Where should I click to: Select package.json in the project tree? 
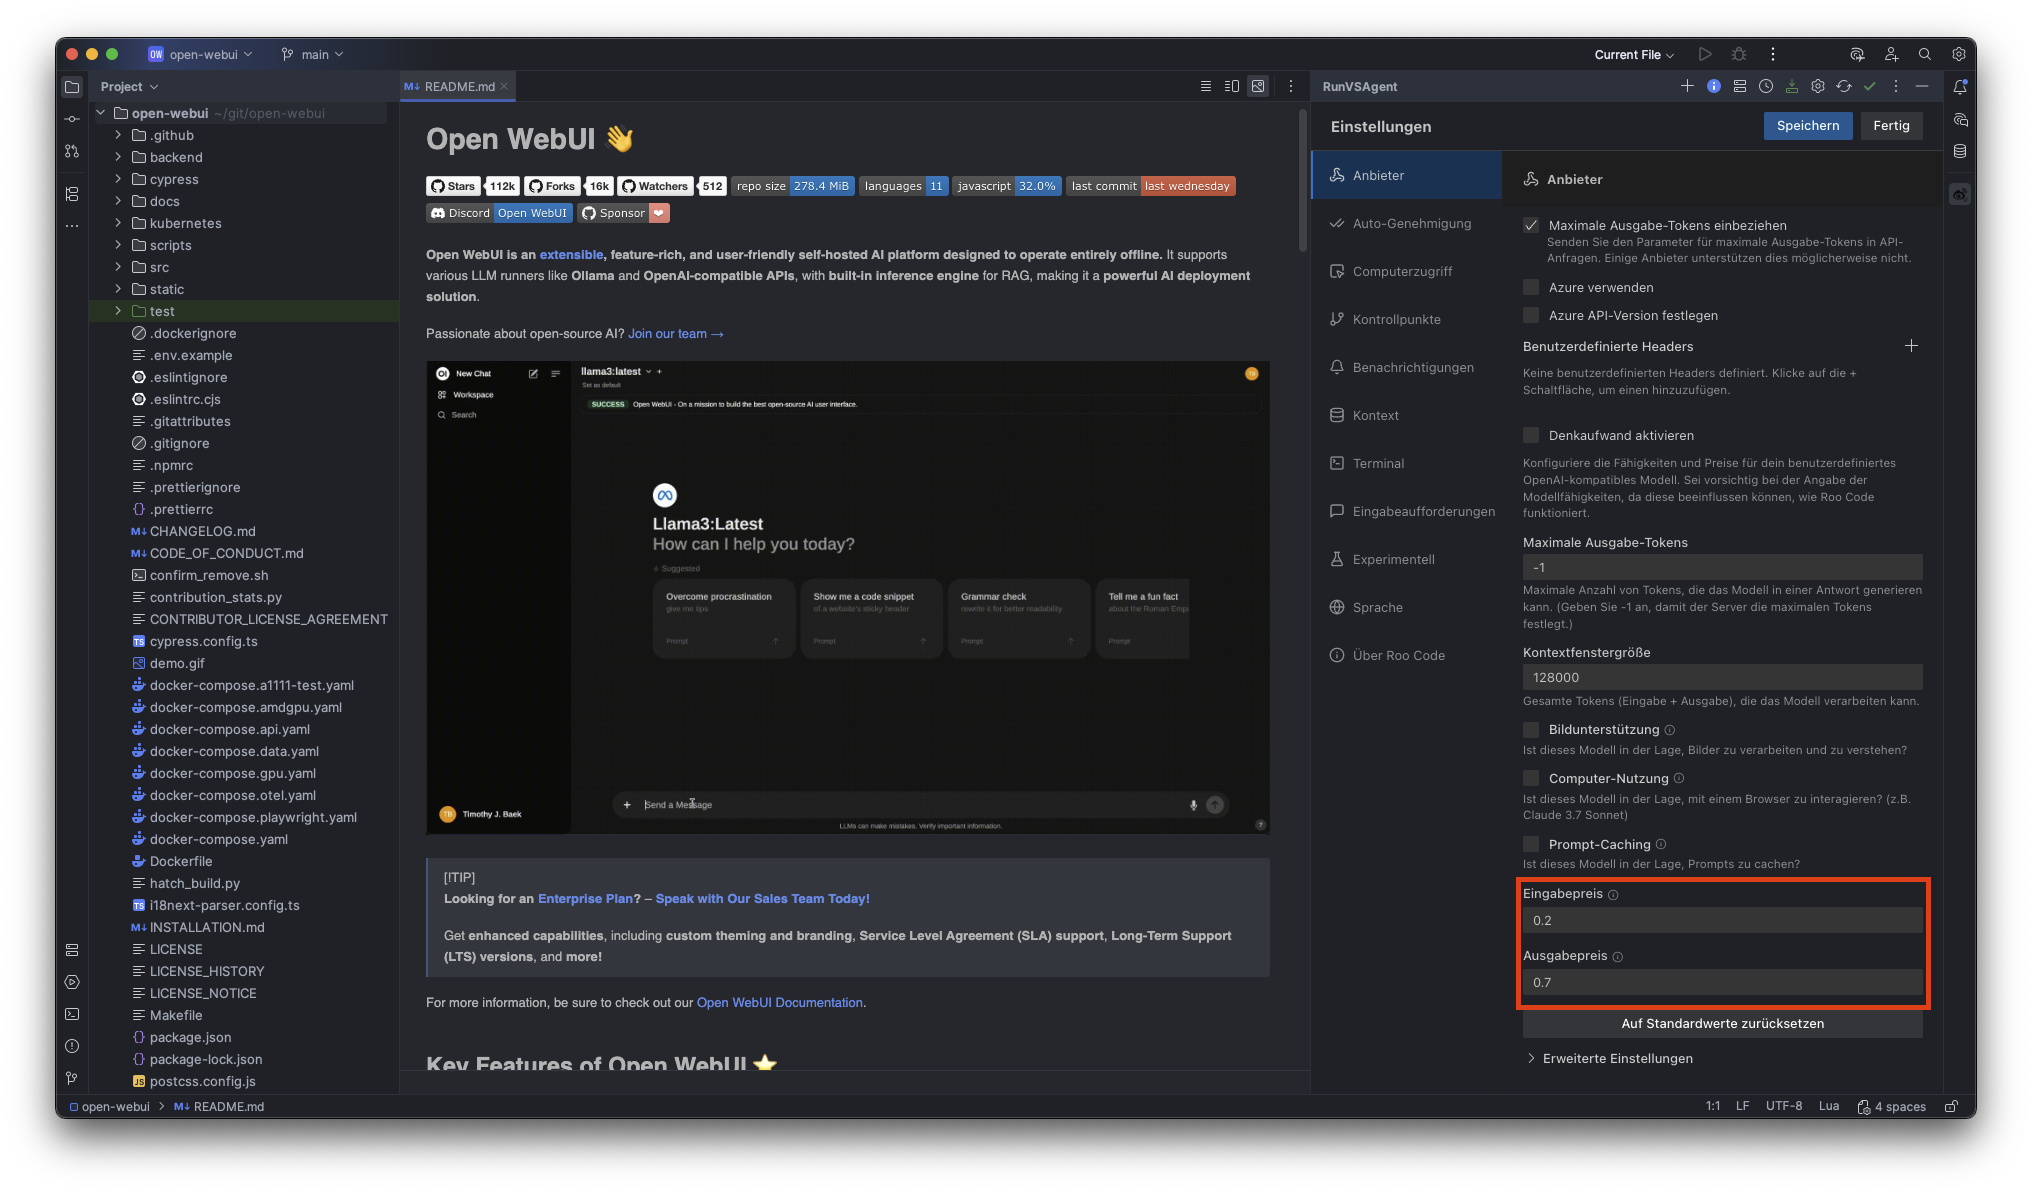(190, 1037)
